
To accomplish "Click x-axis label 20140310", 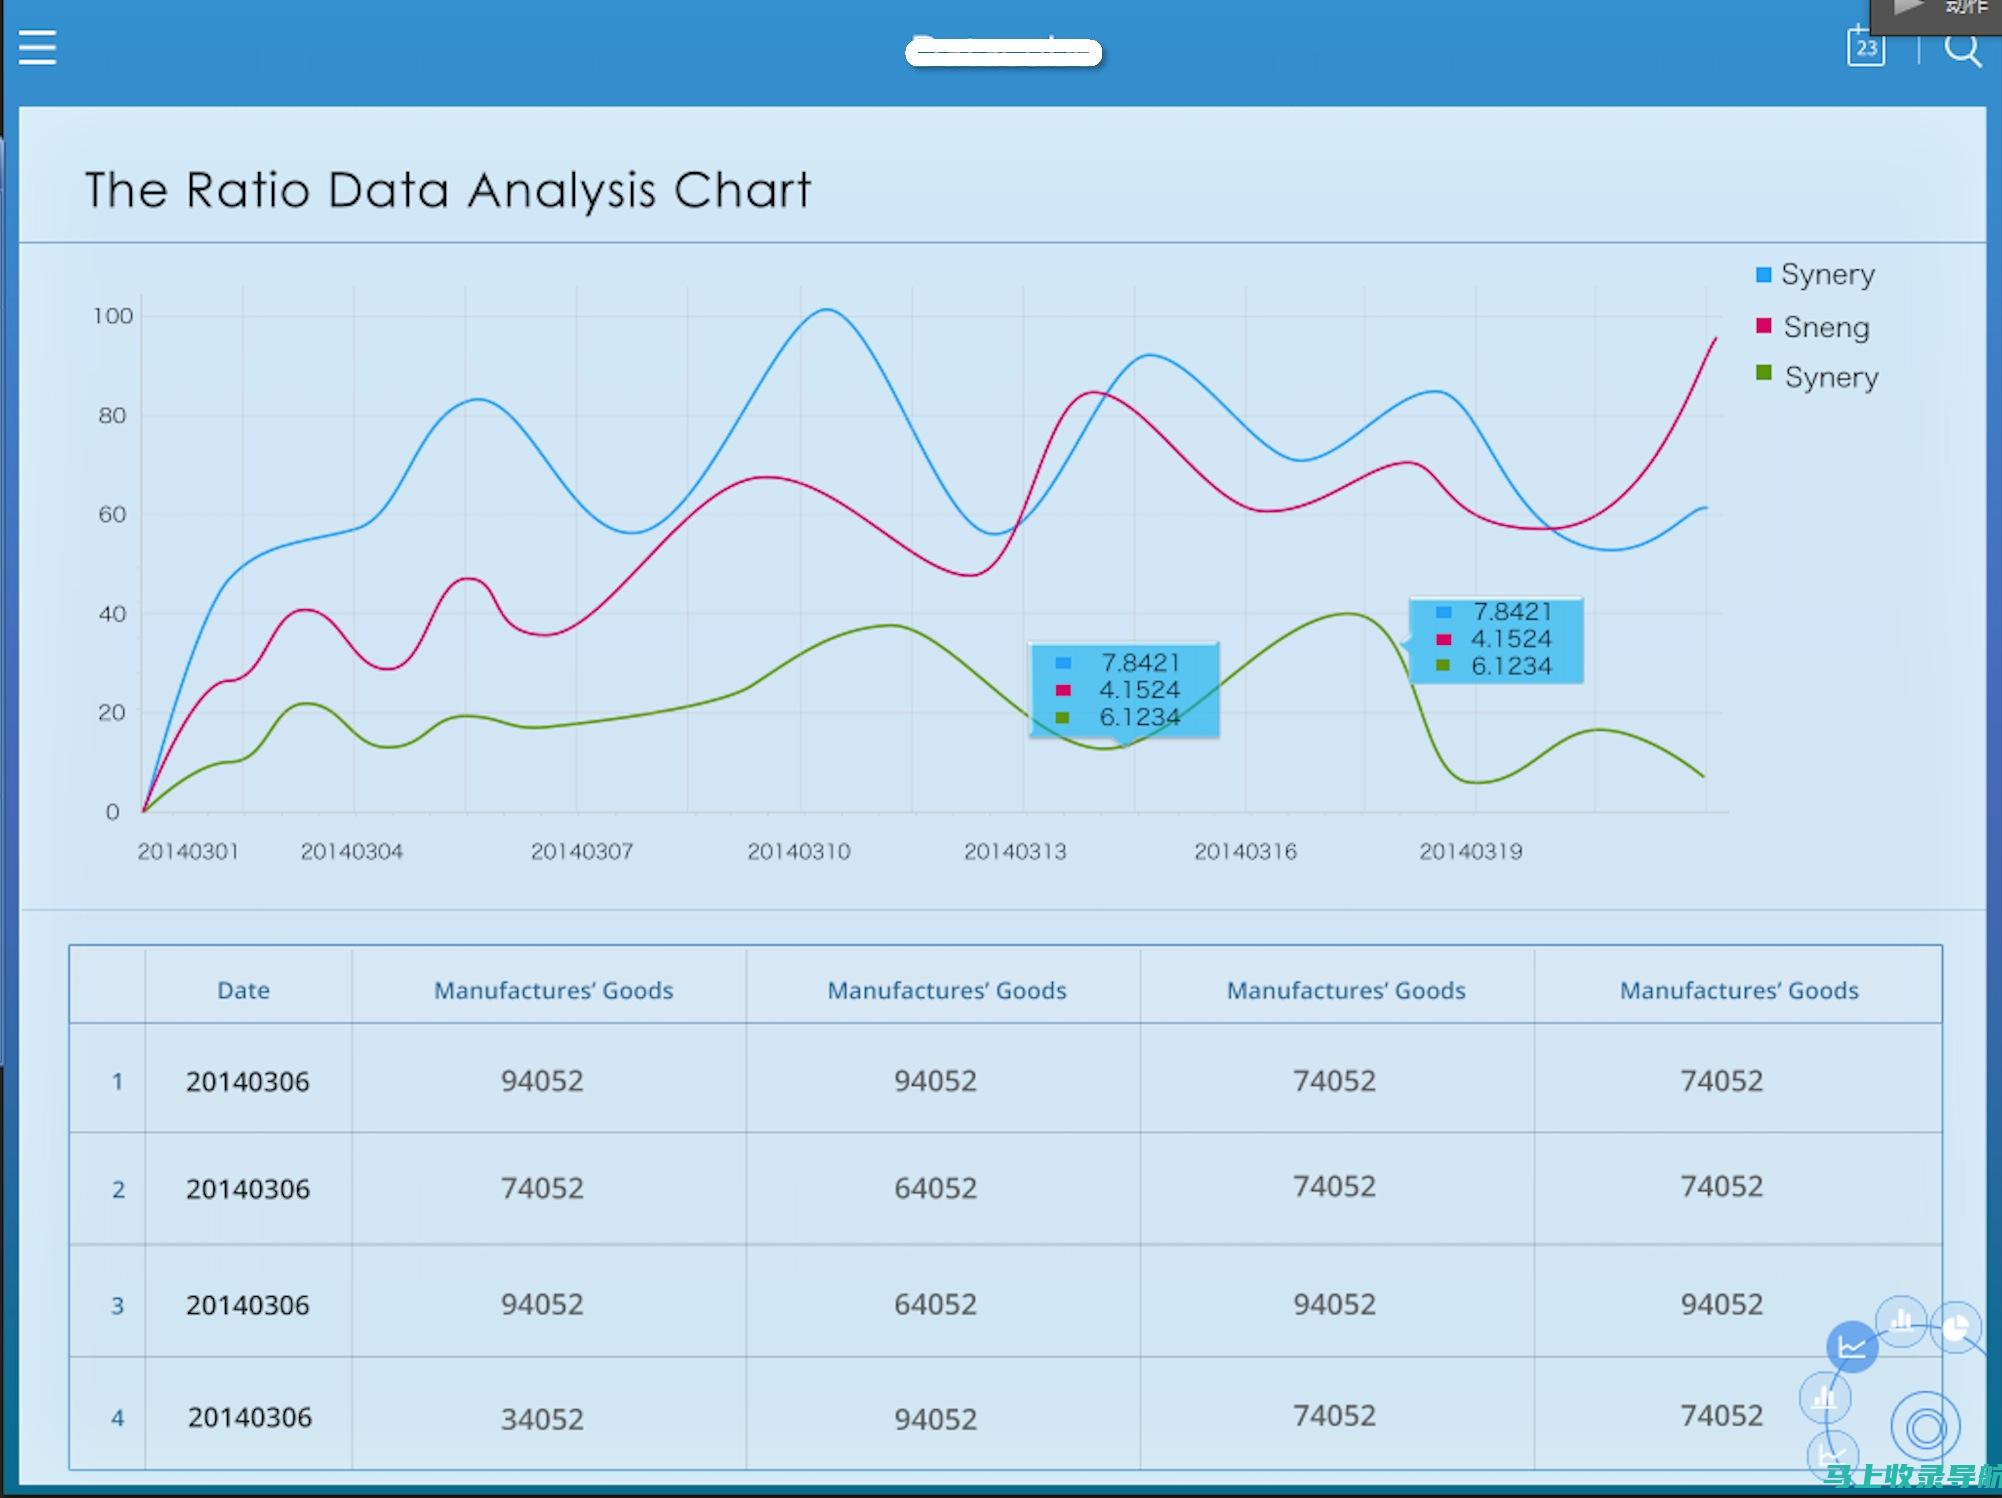I will click(x=798, y=851).
